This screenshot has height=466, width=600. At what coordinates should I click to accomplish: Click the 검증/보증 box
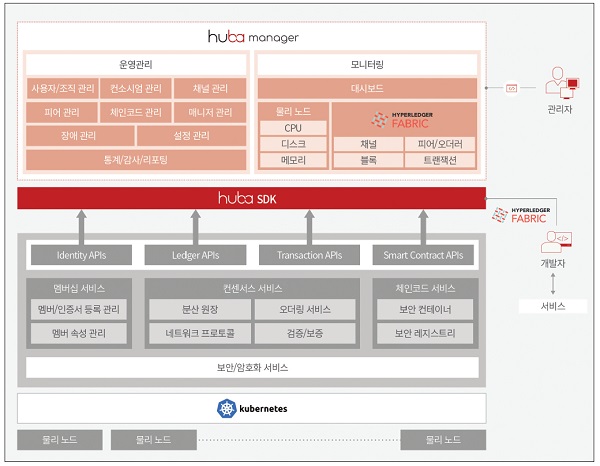tap(305, 333)
